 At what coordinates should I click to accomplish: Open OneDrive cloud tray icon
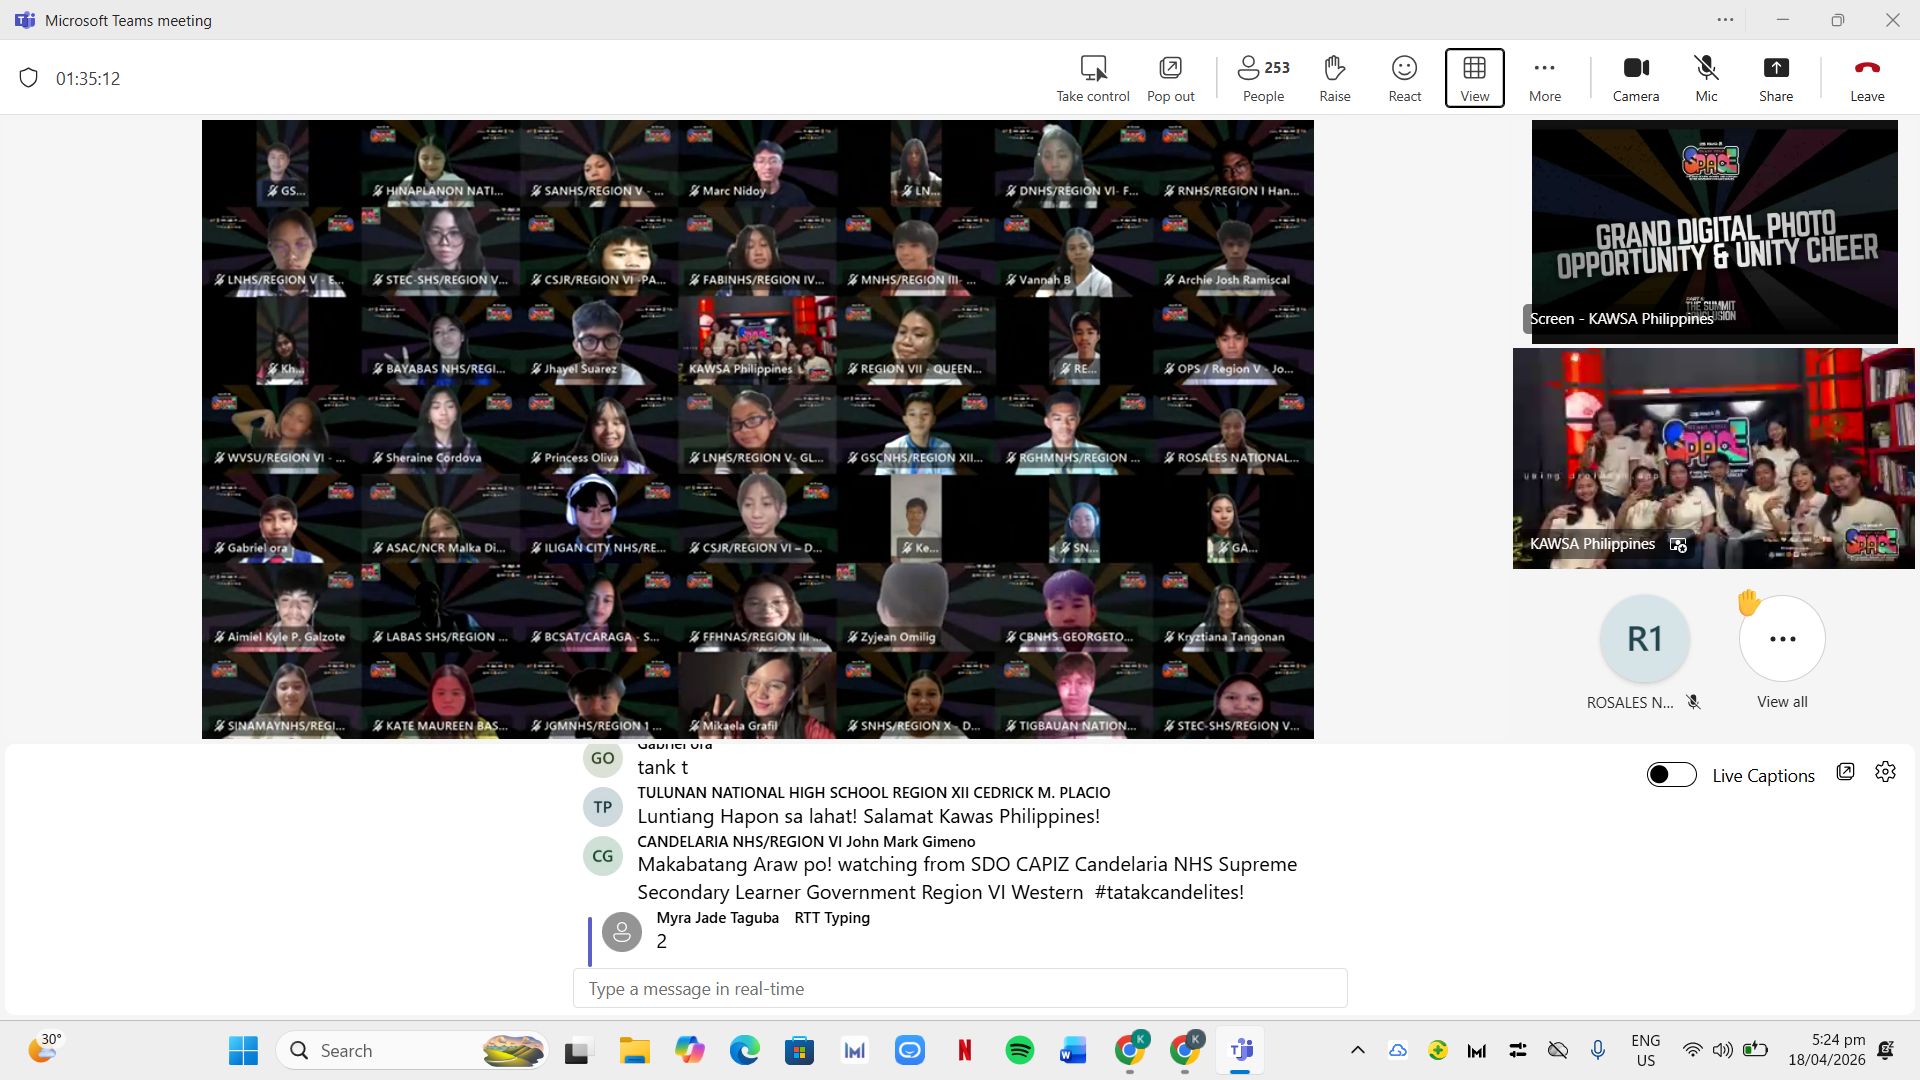[x=1398, y=1050]
